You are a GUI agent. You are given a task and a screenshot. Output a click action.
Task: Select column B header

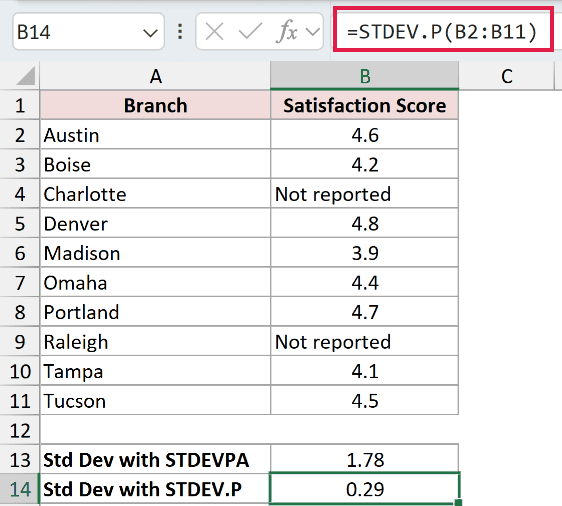coord(365,76)
